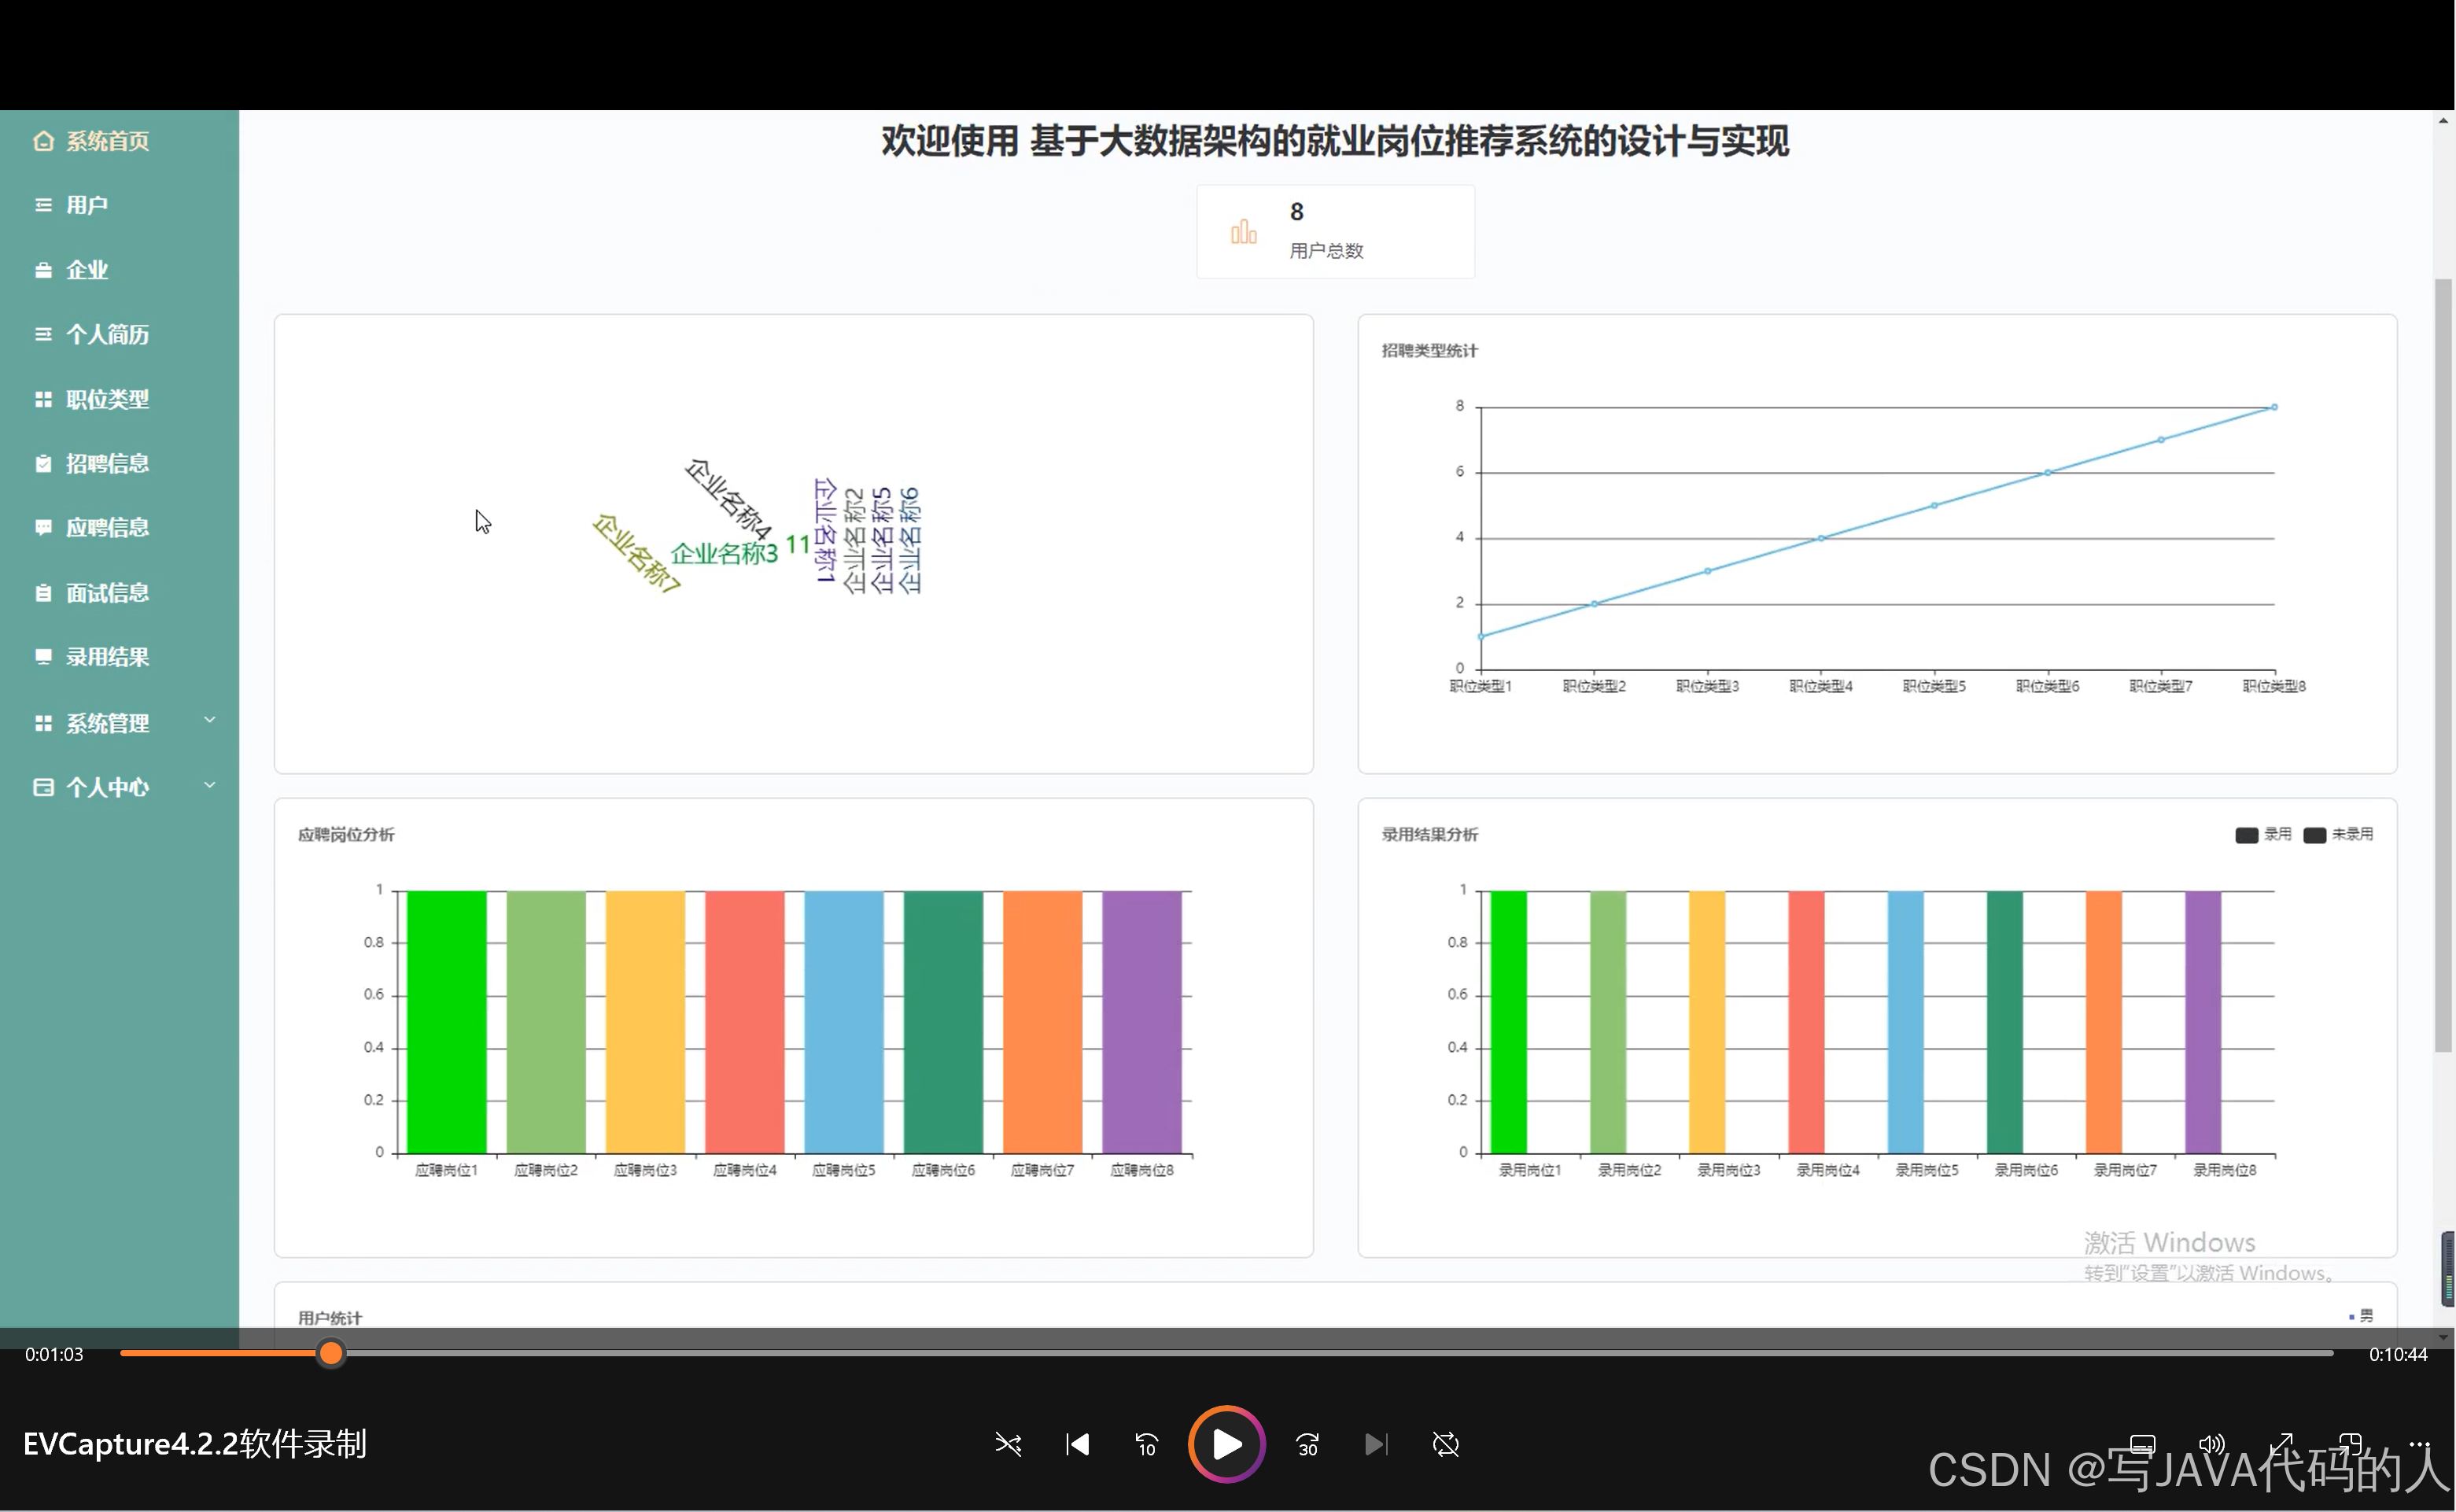The width and height of the screenshot is (2456, 1512).
Task: Click the bar-chart icon in 用户总数 card
Action: click(x=1244, y=232)
